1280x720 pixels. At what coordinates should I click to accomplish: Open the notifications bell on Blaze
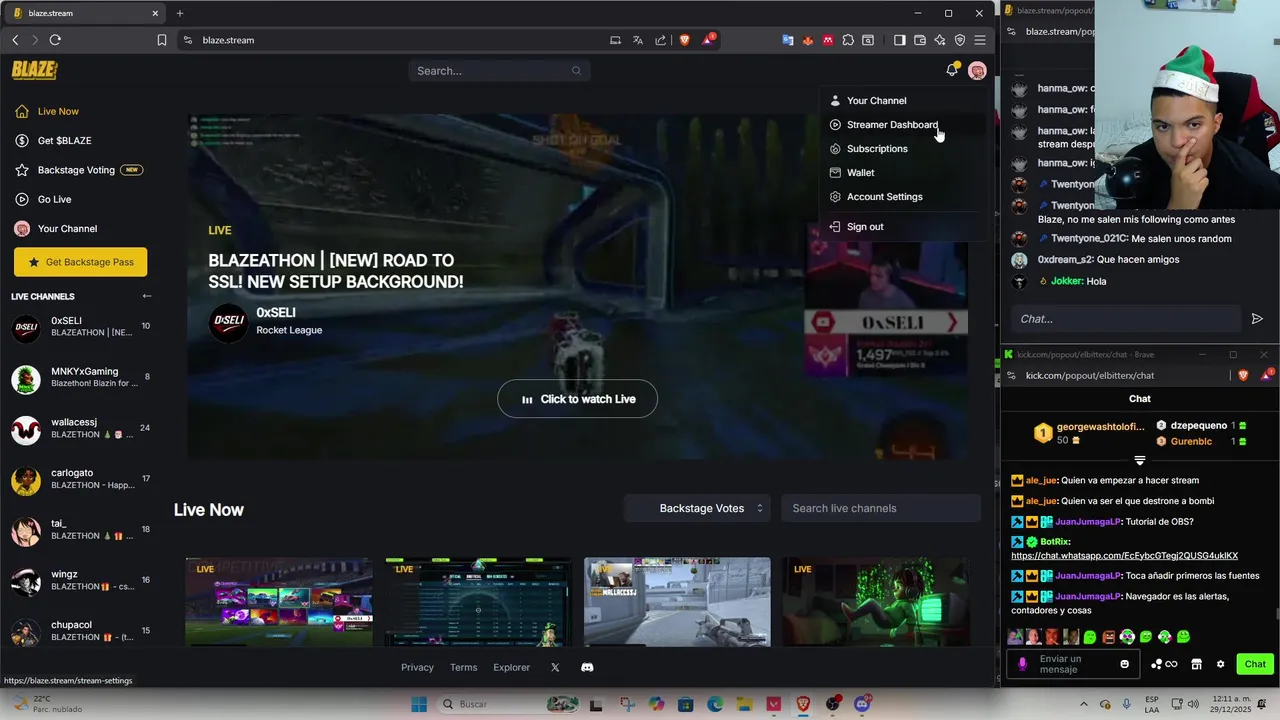[x=952, y=70]
